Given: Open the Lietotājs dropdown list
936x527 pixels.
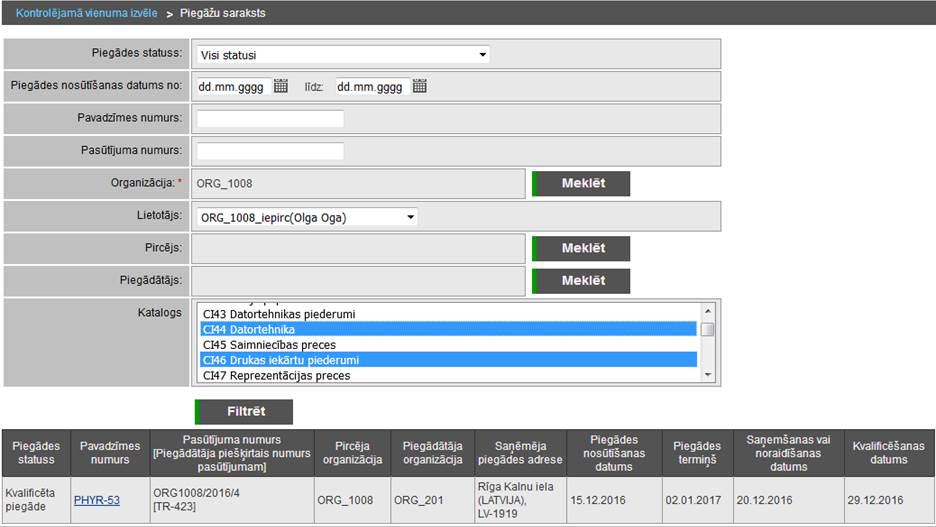Looking at the screenshot, I should click(x=307, y=217).
